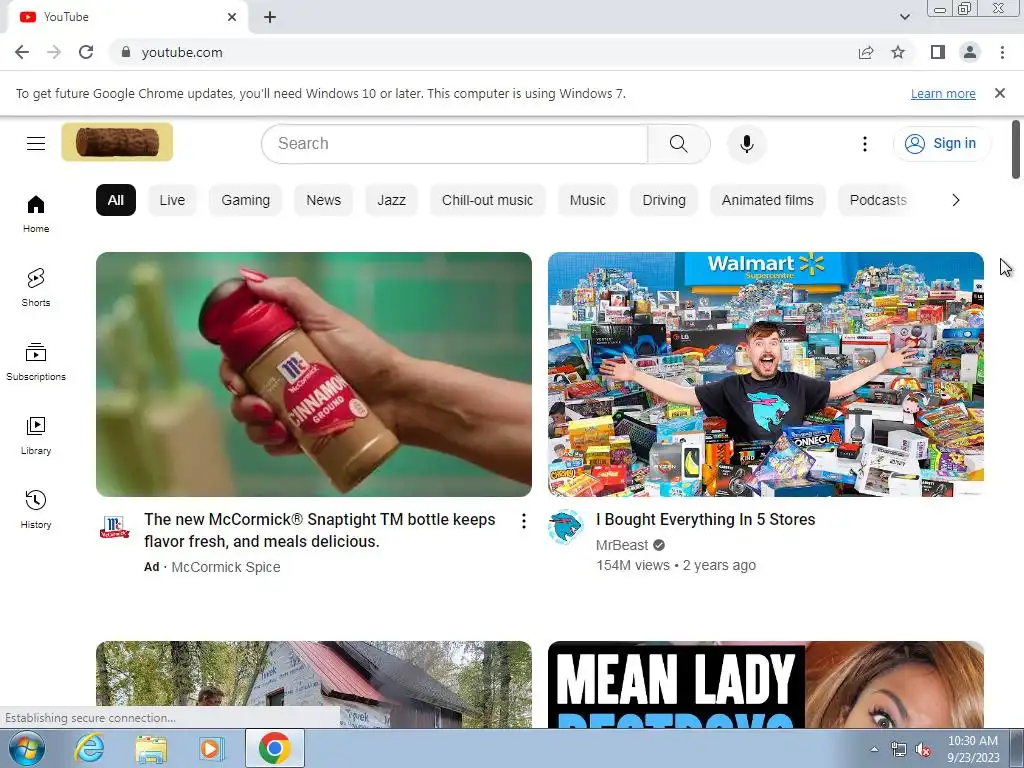The image size is (1024, 768).
Task: Open the McCormick Snaptight bottle ad title
Action: pyautogui.click(x=320, y=530)
